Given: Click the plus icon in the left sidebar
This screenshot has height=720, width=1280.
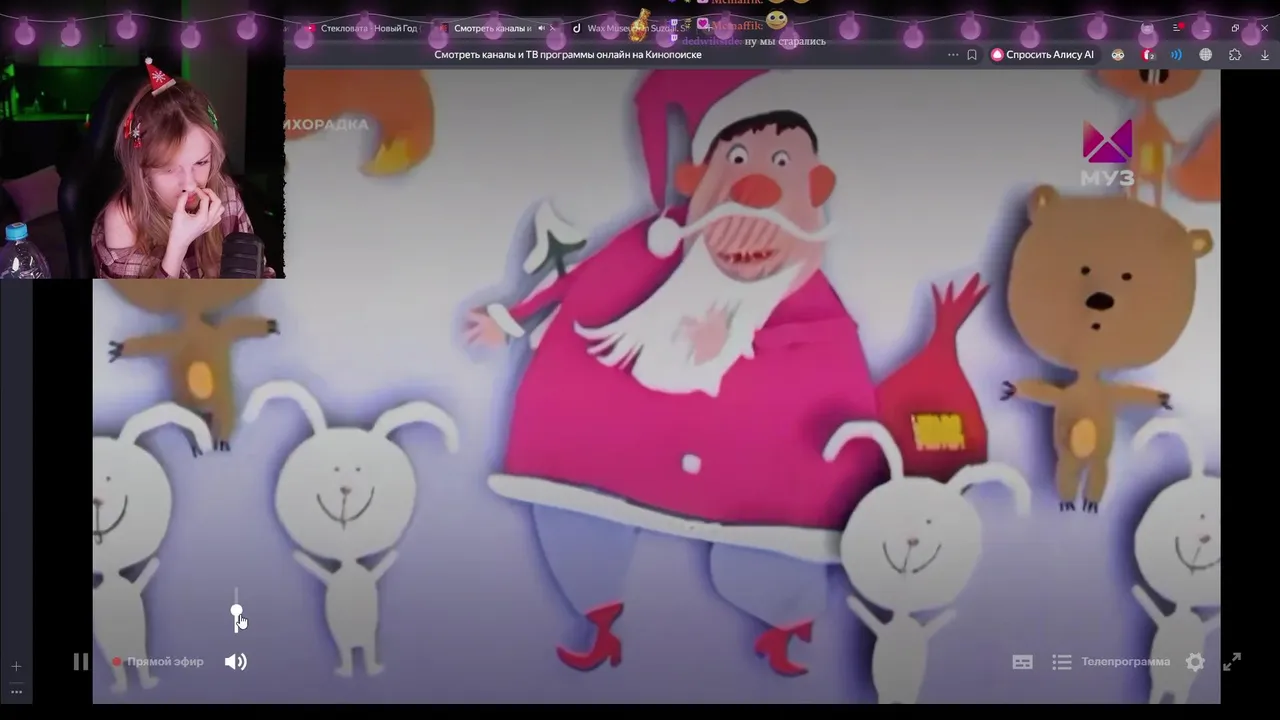Looking at the screenshot, I should point(15,666).
